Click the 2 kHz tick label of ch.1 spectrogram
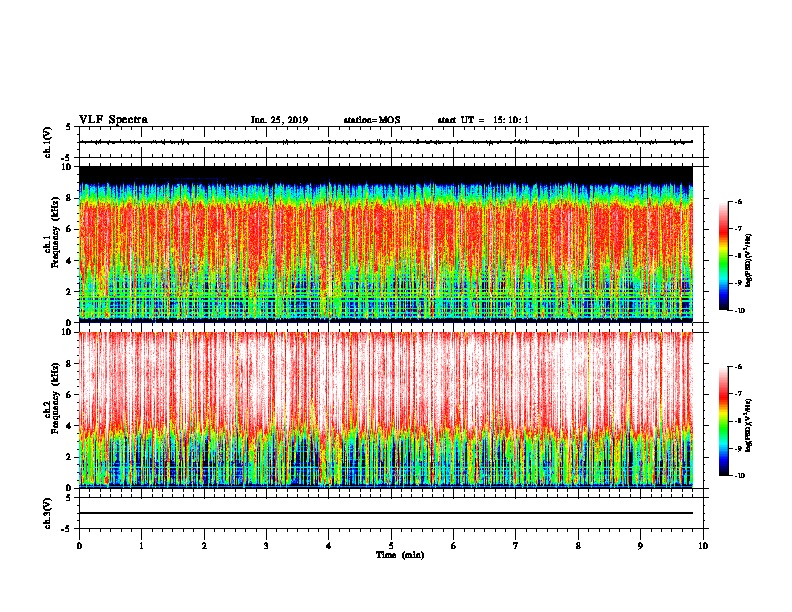The height and width of the screenshot is (612, 792). coord(71,291)
